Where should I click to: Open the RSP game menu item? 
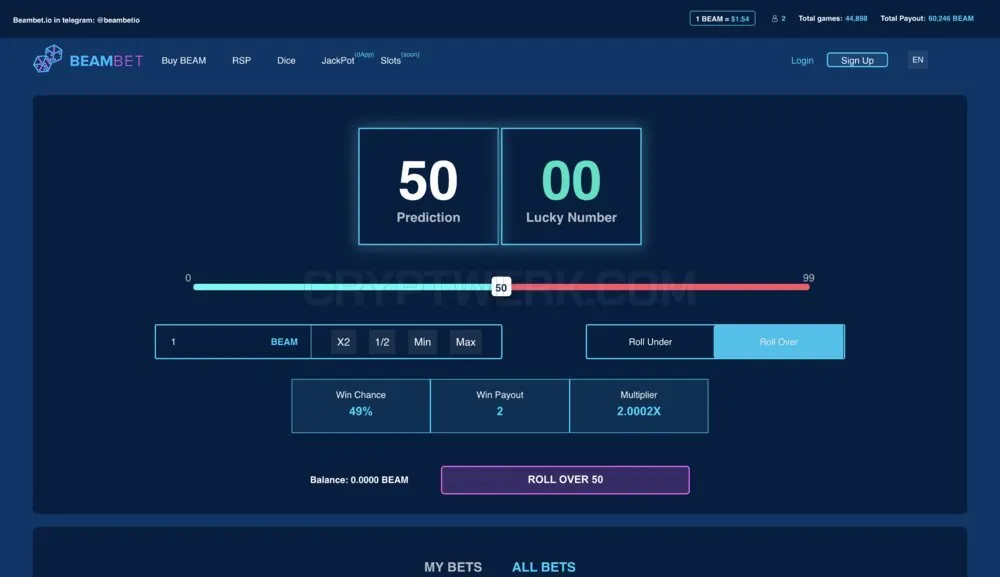[x=241, y=61]
